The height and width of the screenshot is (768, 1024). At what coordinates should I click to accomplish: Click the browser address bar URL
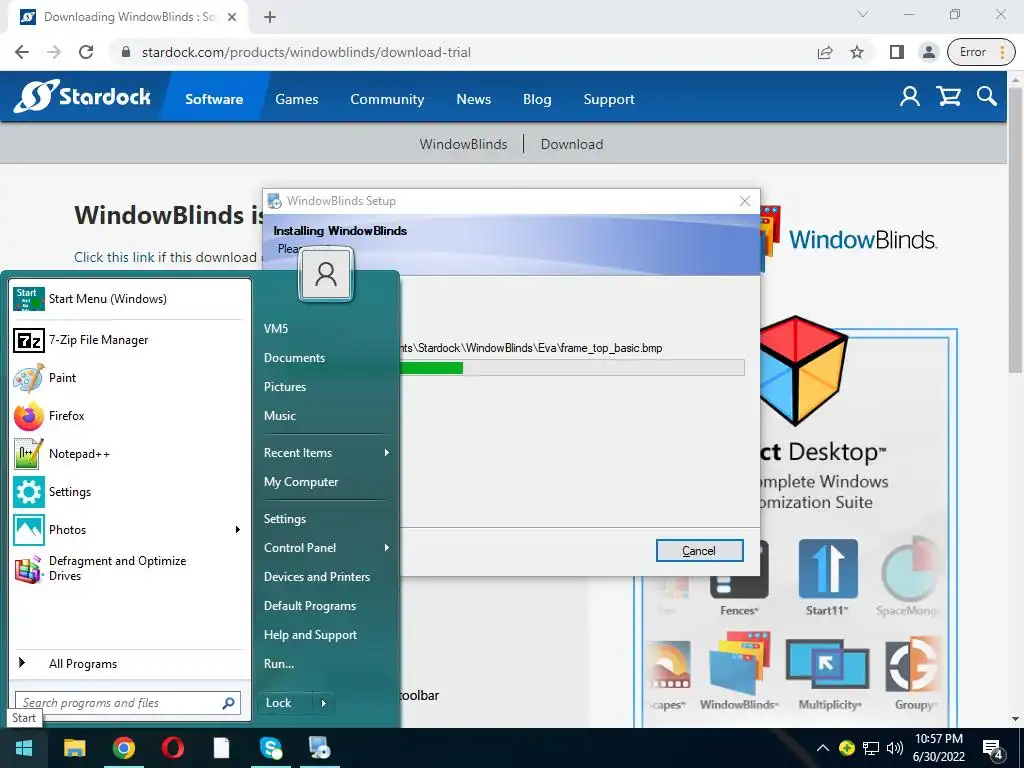[x=306, y=52]
